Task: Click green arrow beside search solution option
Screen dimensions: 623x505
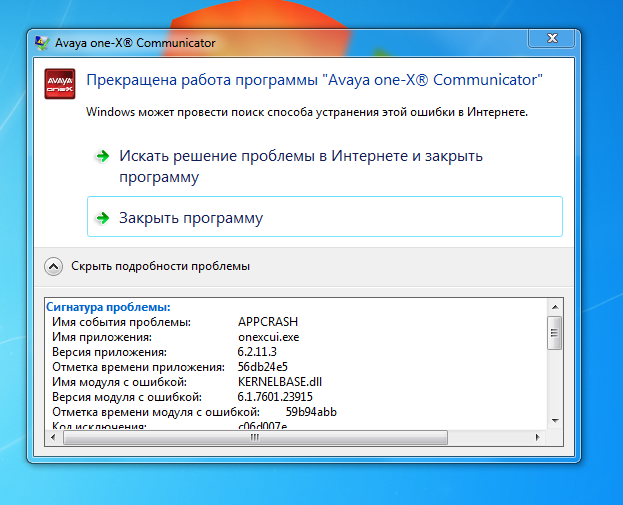Action: 103,156
